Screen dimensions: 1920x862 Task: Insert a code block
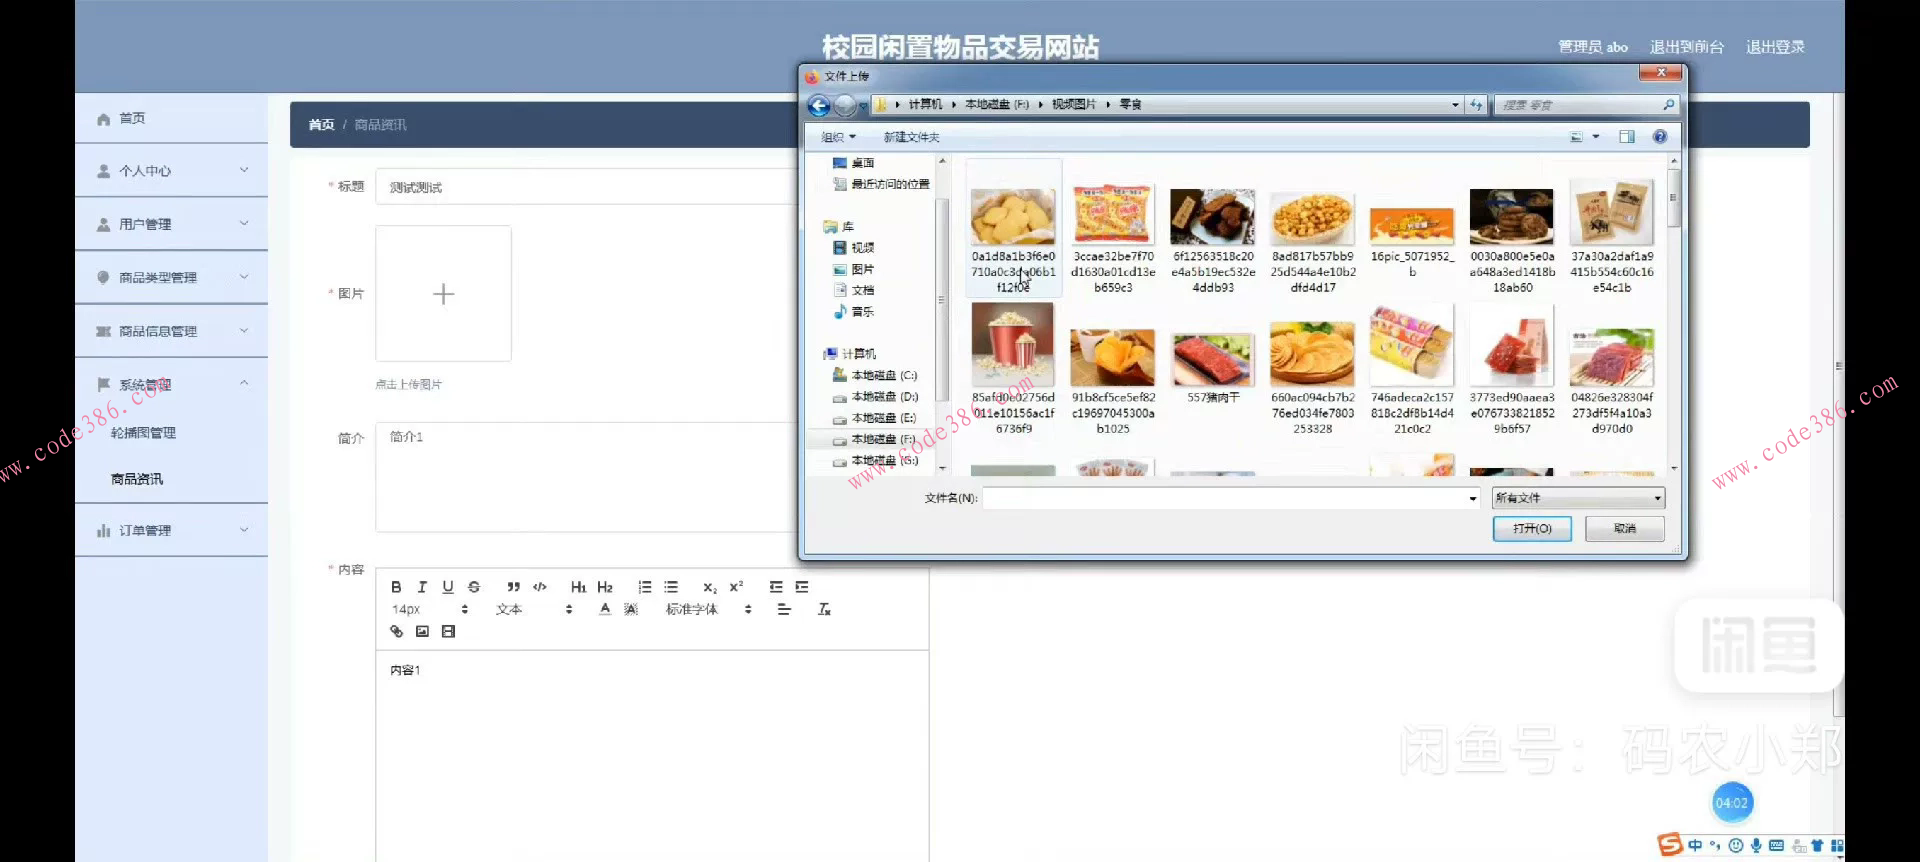tap(540, 587)
